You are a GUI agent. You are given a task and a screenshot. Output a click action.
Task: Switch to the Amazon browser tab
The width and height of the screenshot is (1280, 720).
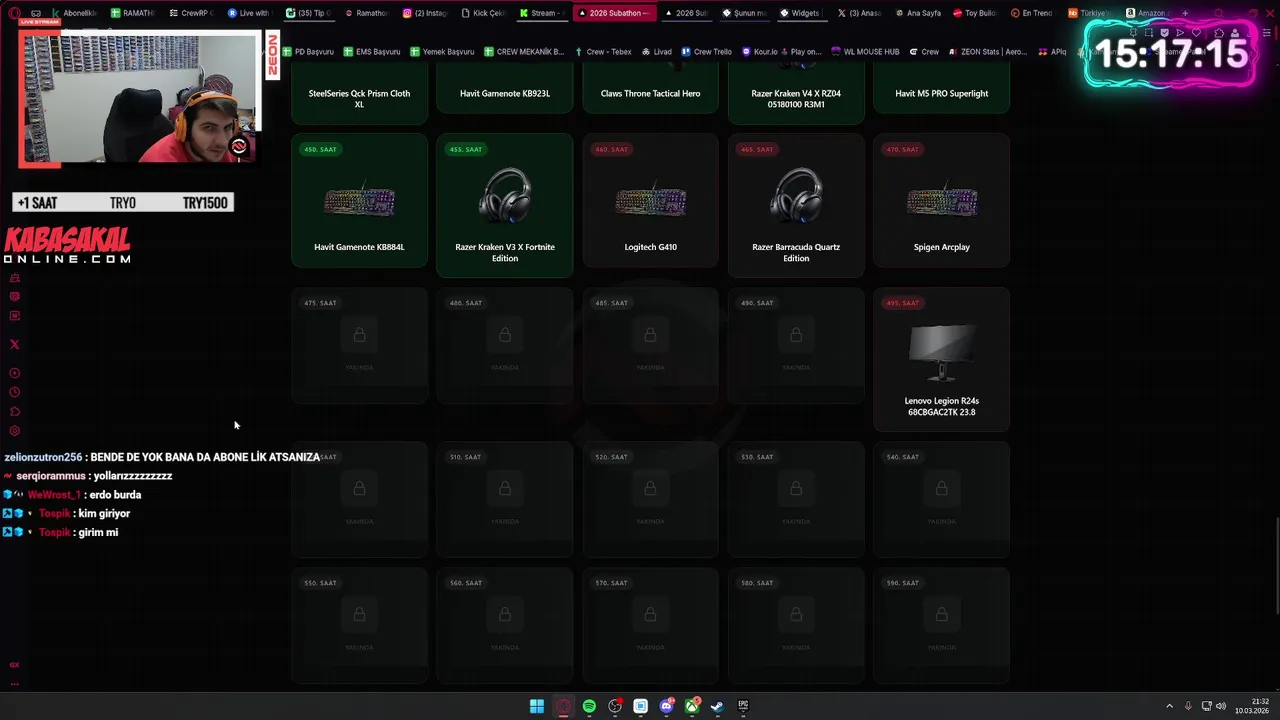pos(1146,13)
